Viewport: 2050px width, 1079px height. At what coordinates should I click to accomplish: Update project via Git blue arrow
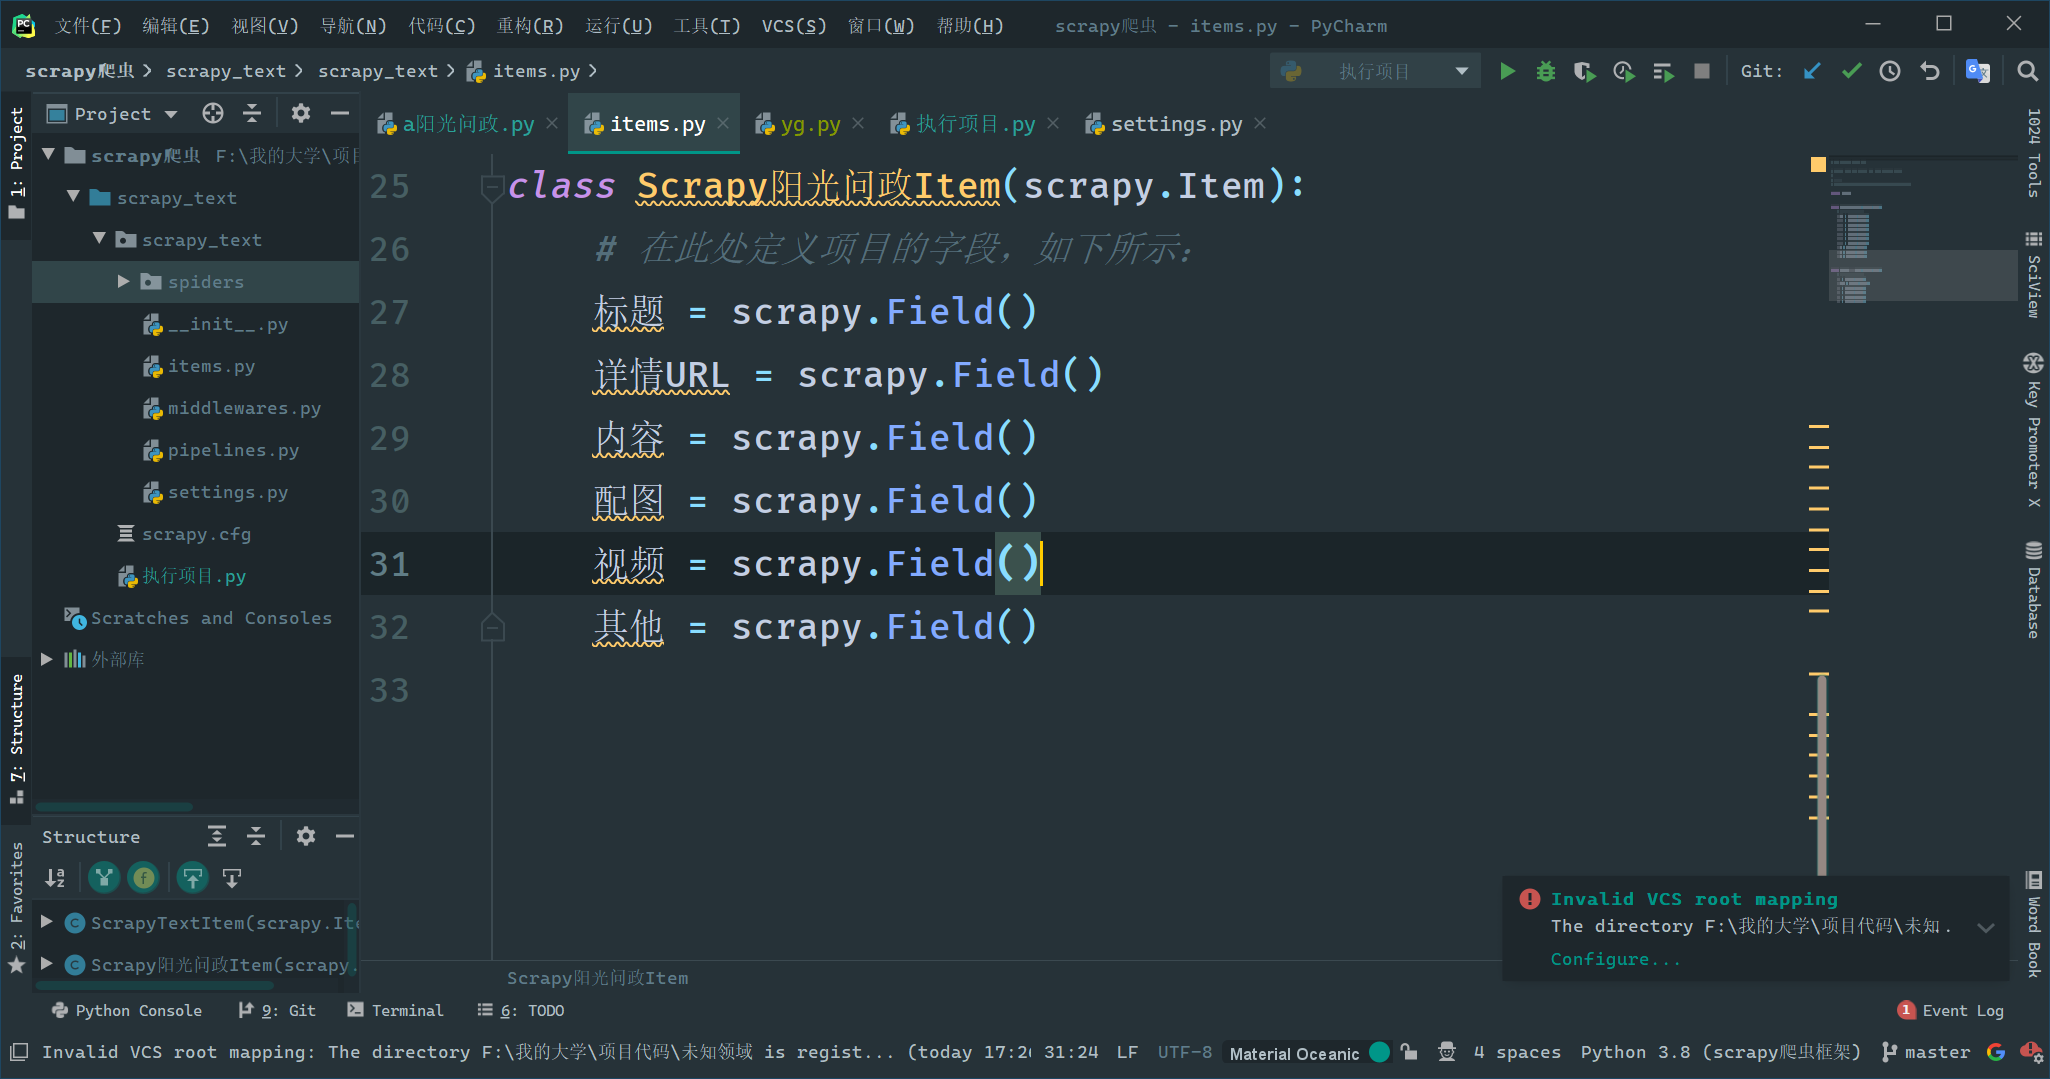pos(1812,71)
